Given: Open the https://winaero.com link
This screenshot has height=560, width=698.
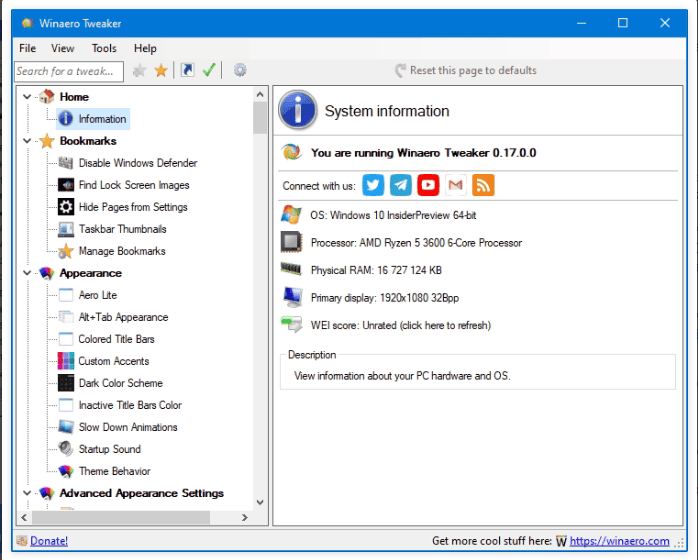Looking at the screenshot, I should 619,541.
